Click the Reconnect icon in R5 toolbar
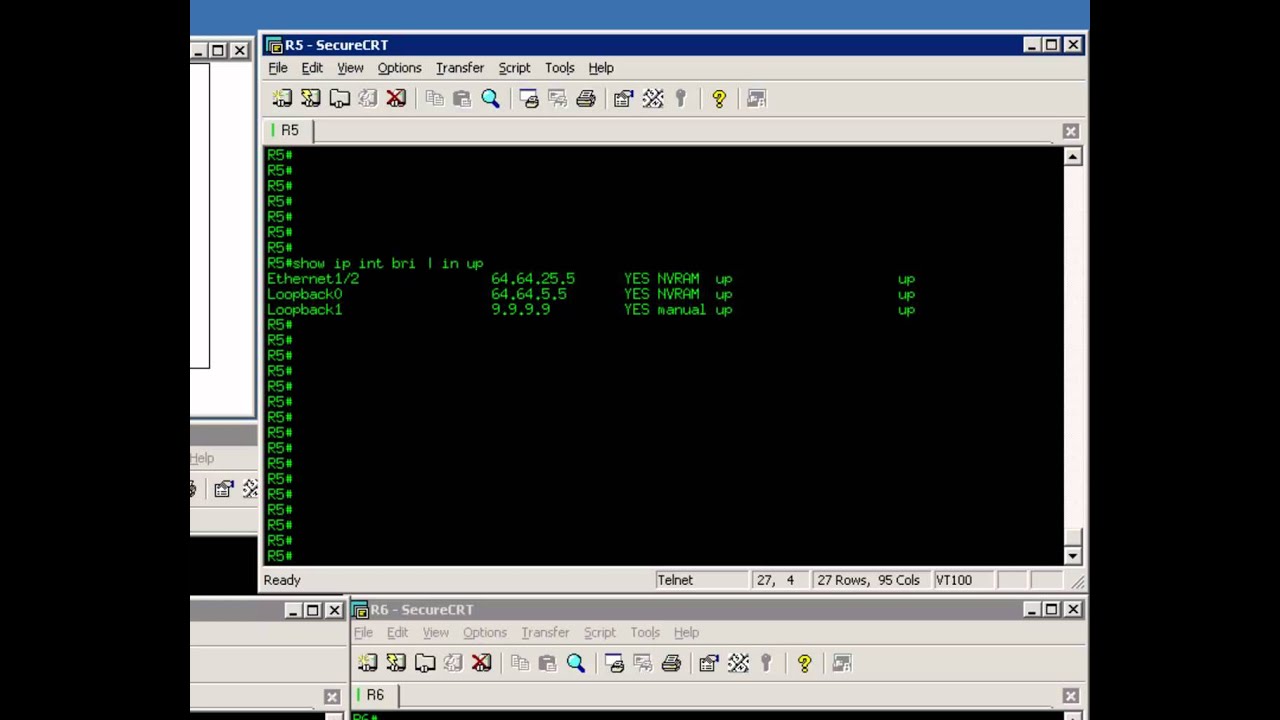The height and width of the screenshot is (720, 1280). click(x=368, y=98)
